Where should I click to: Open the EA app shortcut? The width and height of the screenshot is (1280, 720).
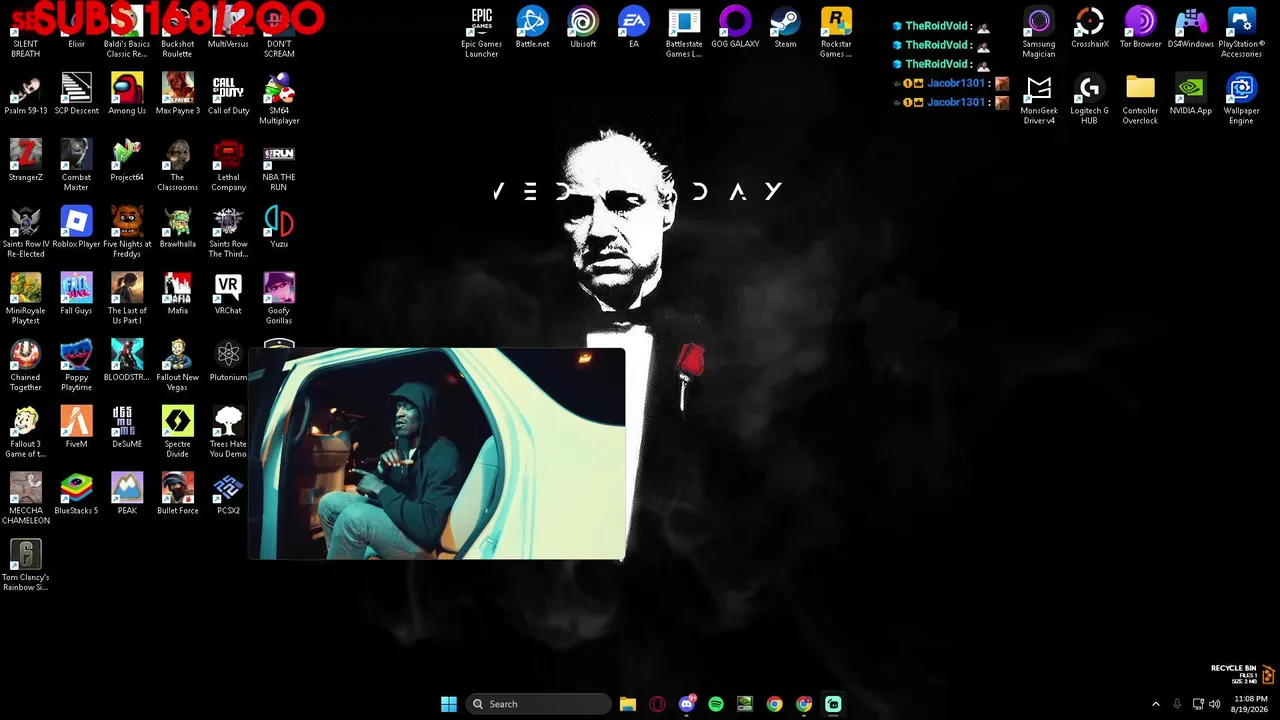click(x=634, y=28)
